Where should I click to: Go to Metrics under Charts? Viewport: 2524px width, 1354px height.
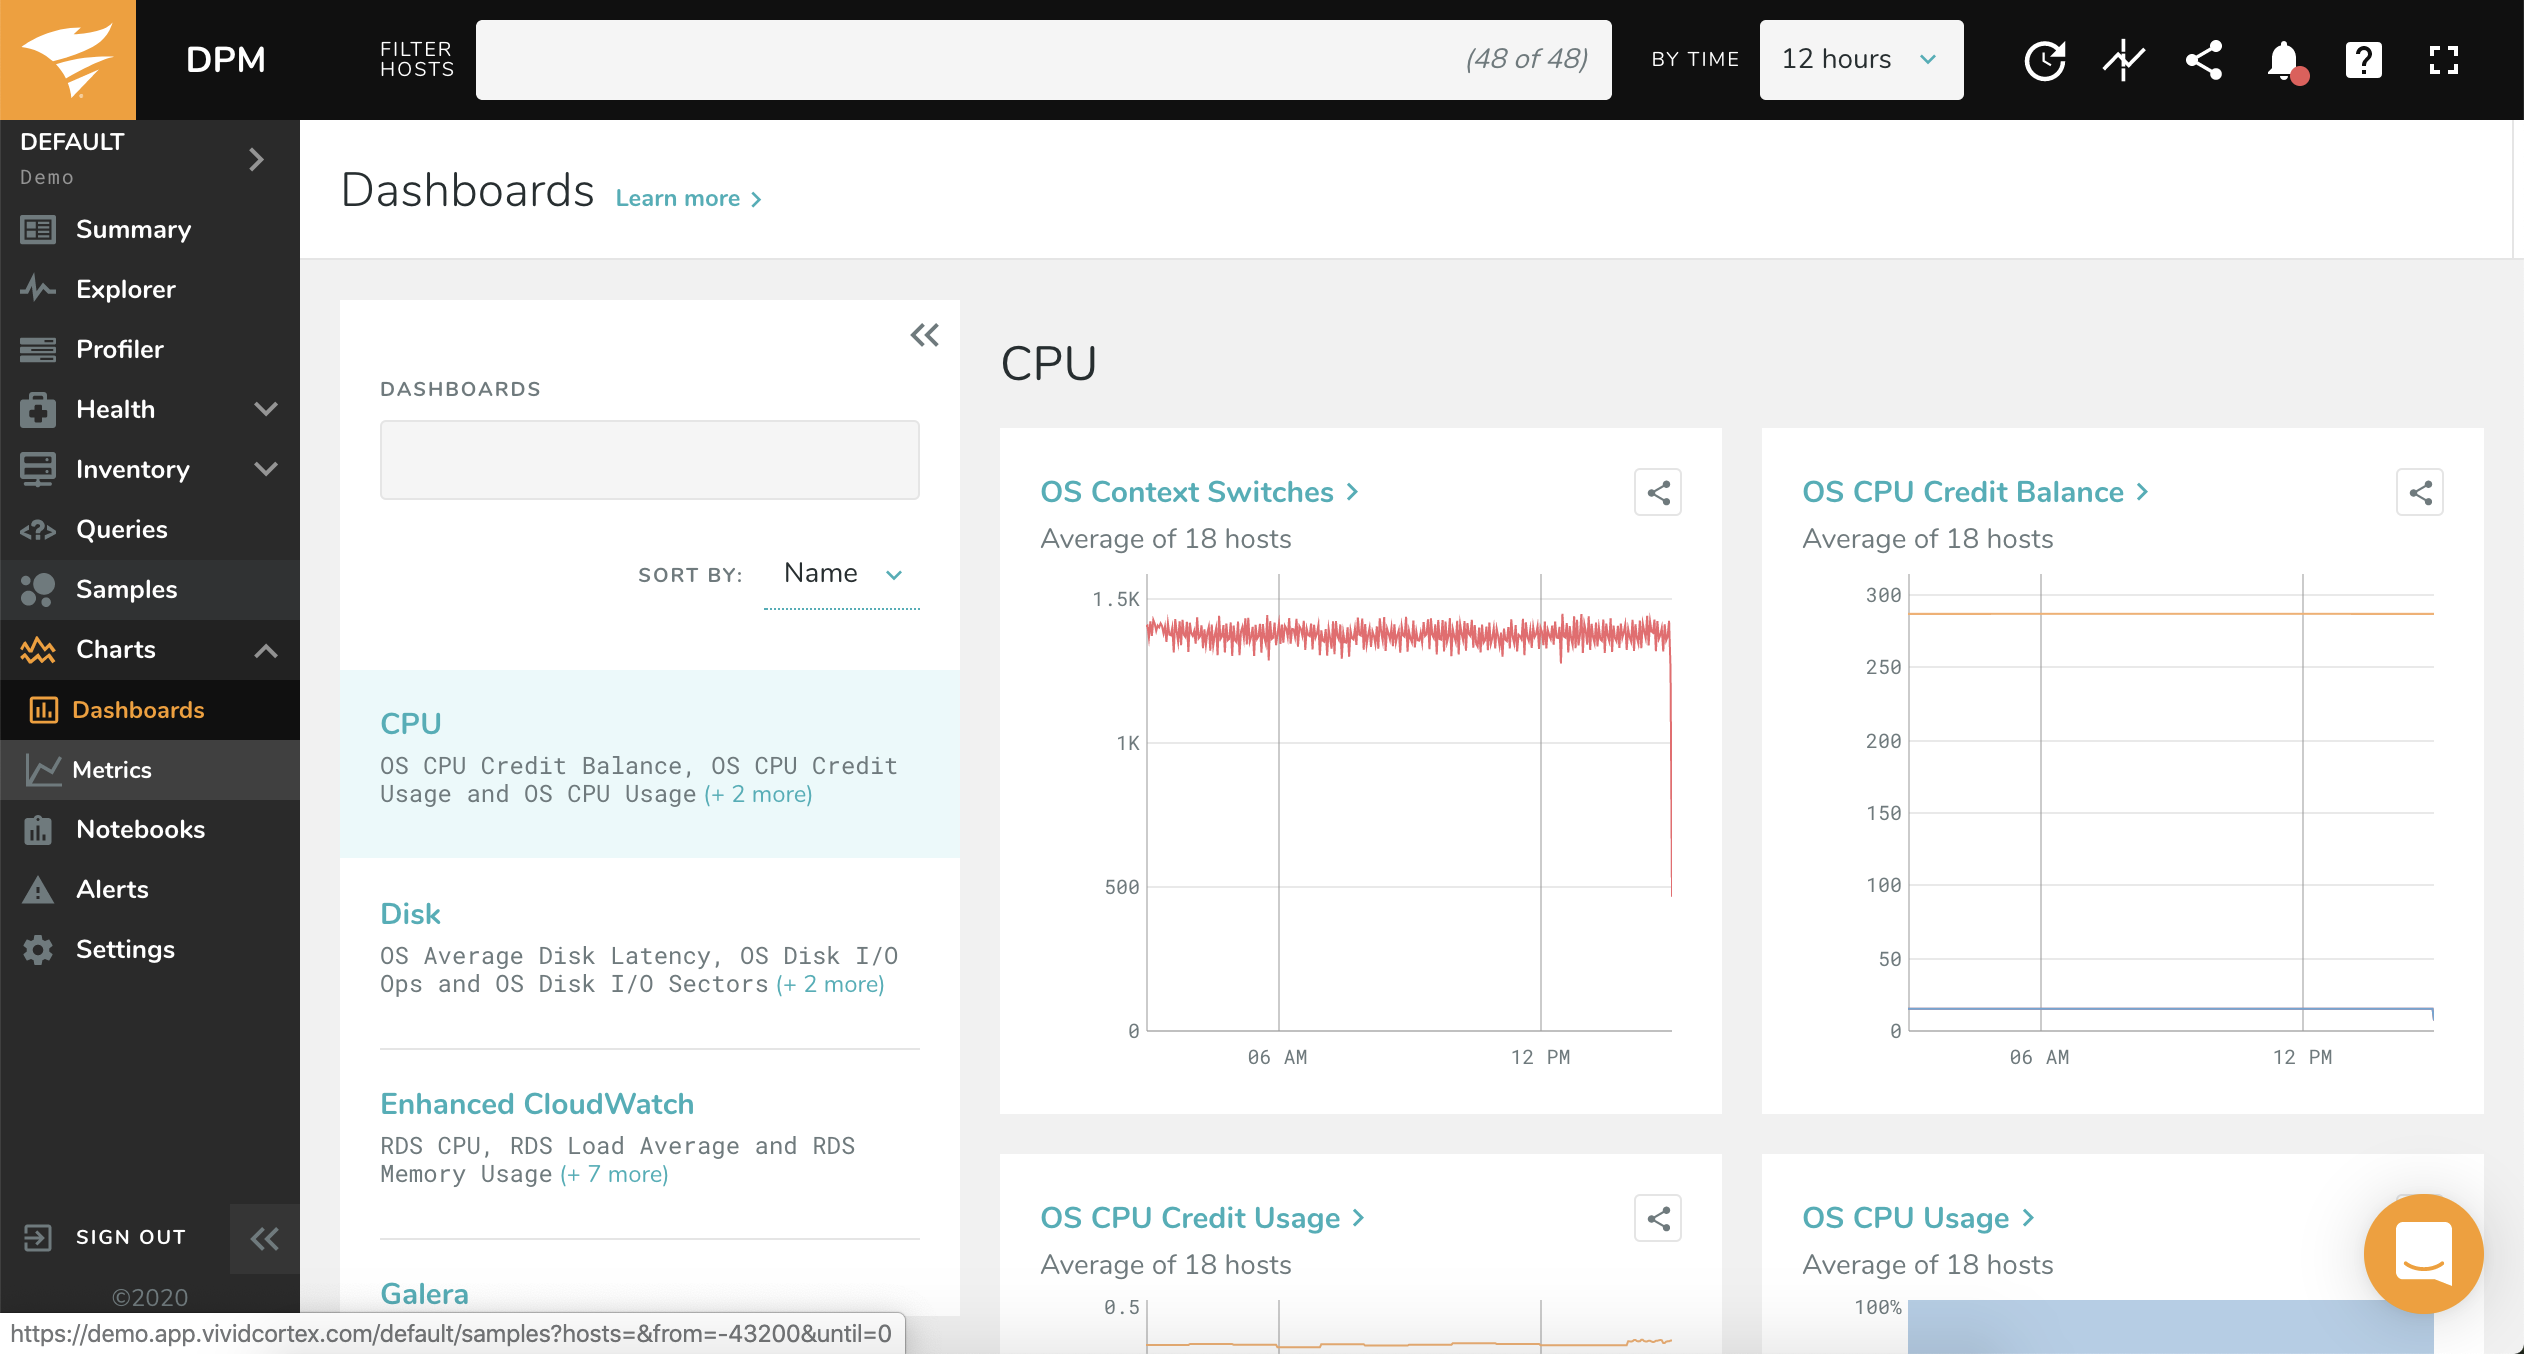pyautogui.click(x=112, y=769)
